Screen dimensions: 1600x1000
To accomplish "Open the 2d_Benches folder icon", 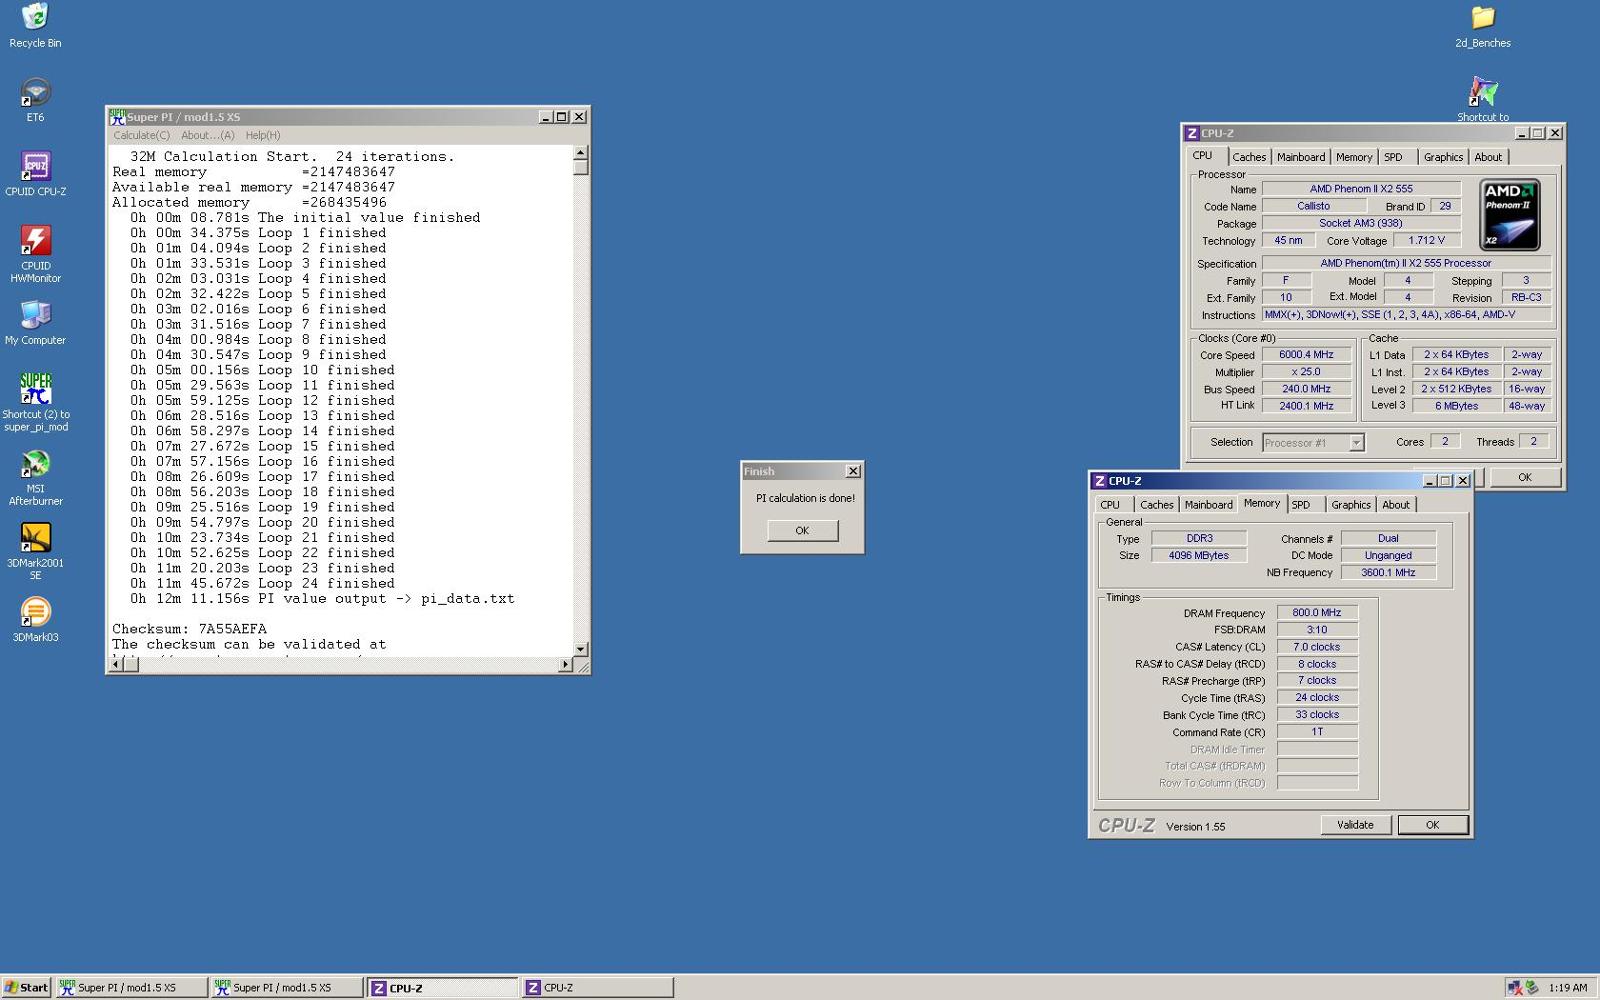I will point(1483,25).
